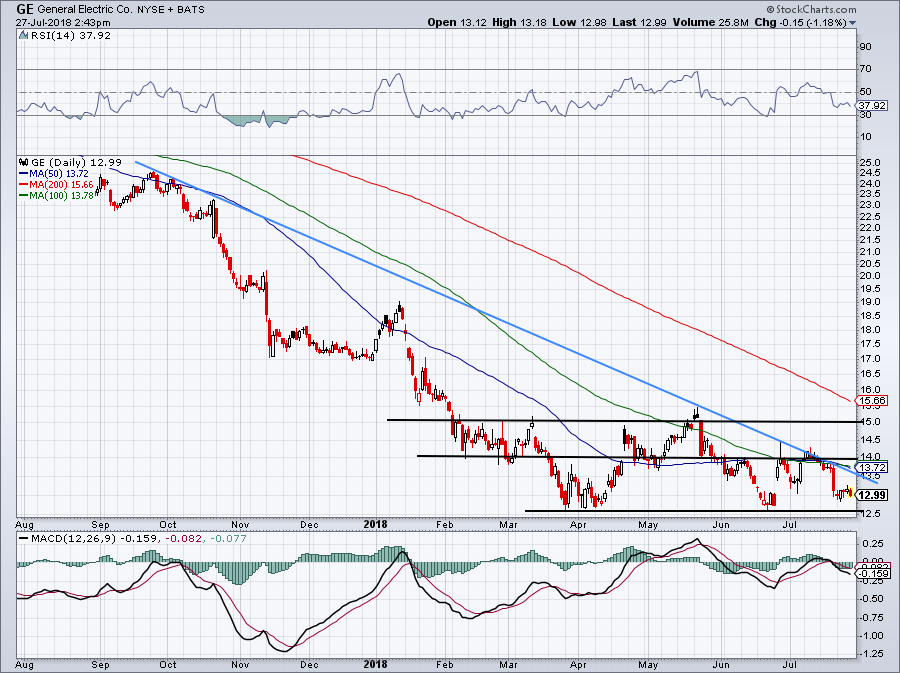Click the 70 label on RSI axis
The image size is (900, 673).
(x=866, y=69)
